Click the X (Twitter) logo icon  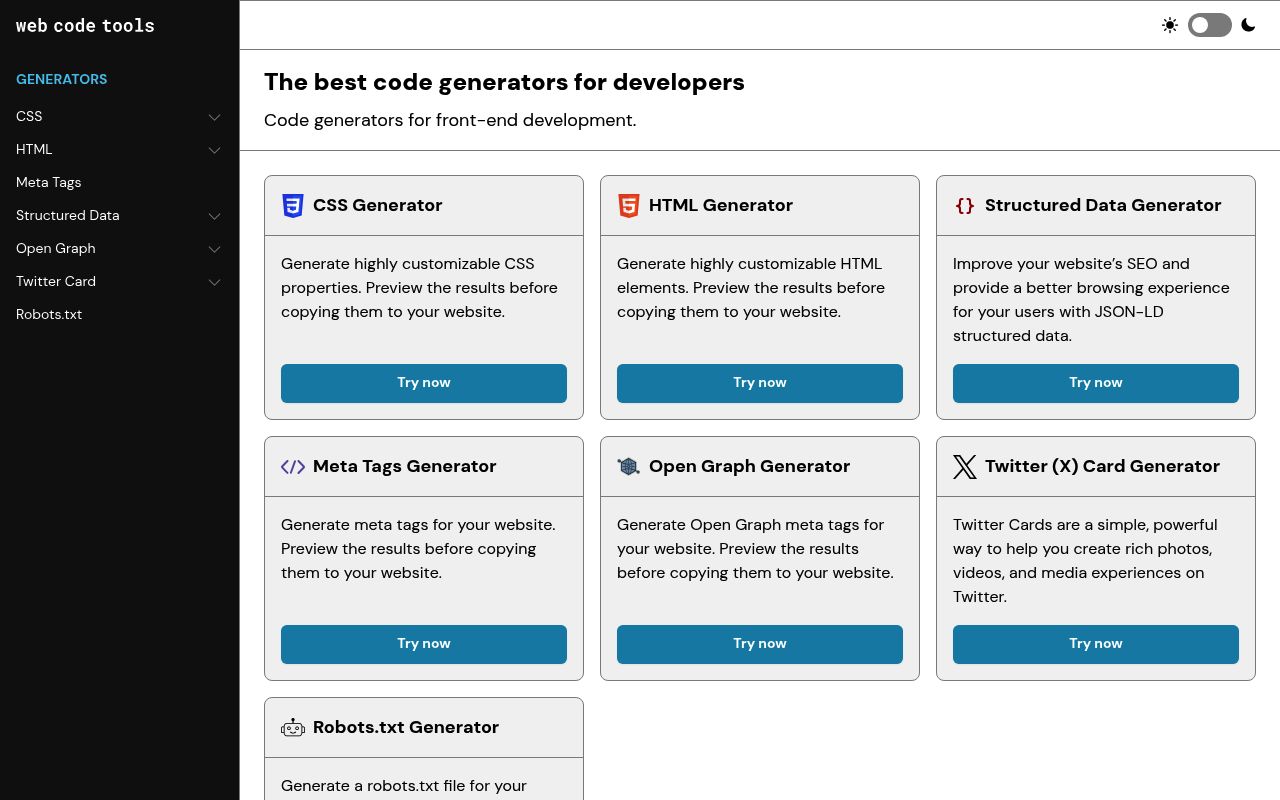click(x=964, y=466)
